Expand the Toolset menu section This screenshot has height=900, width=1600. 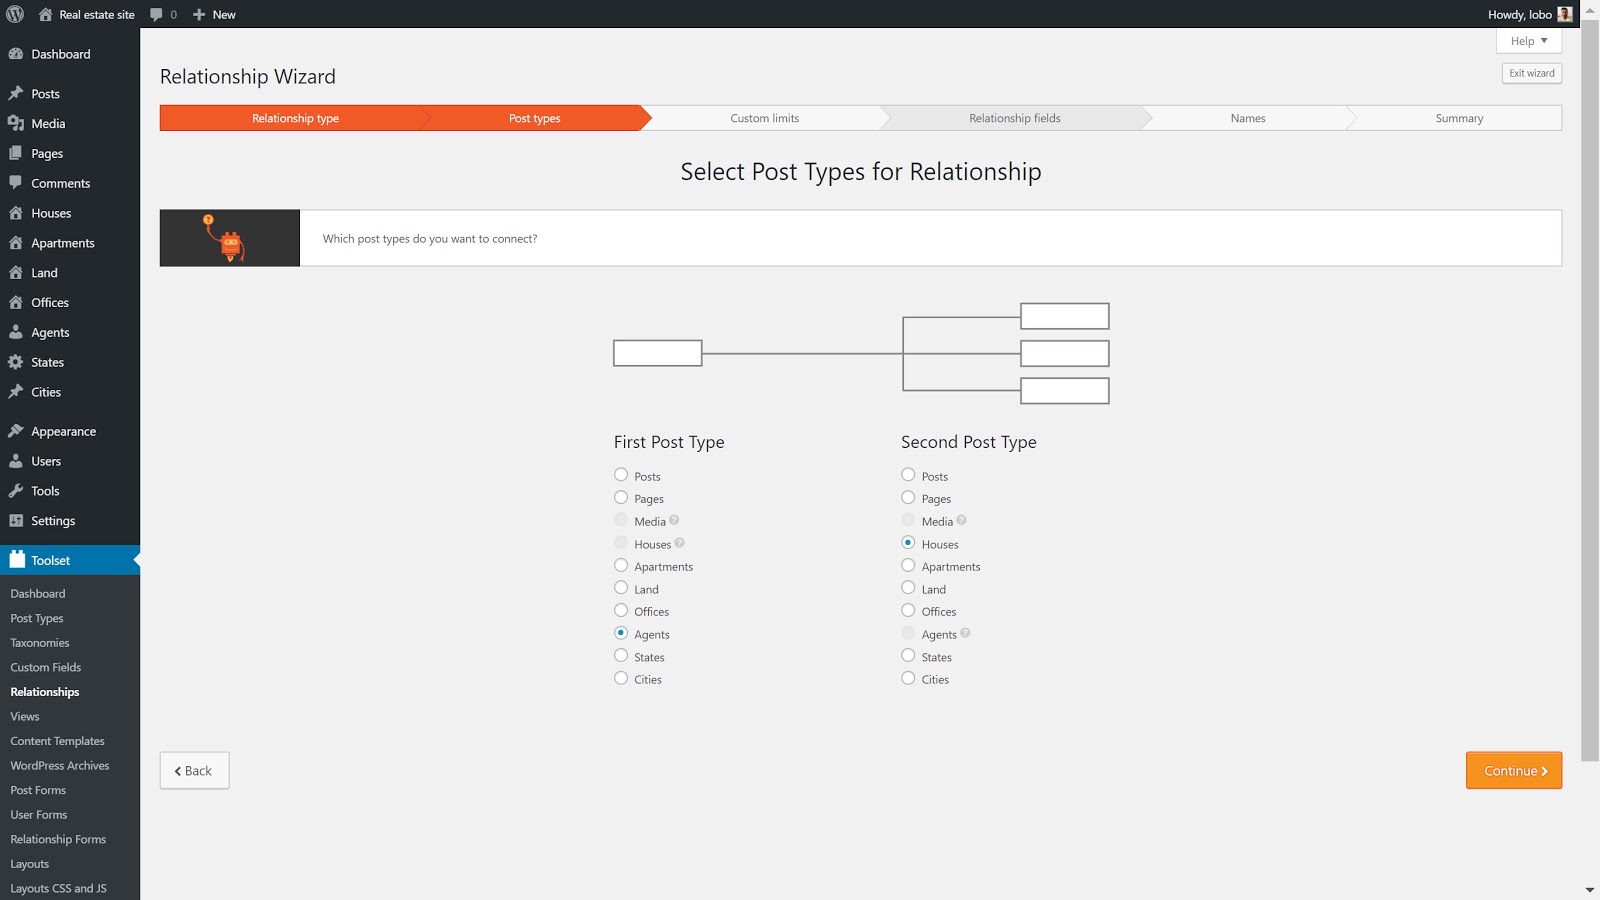click(50, 560)
